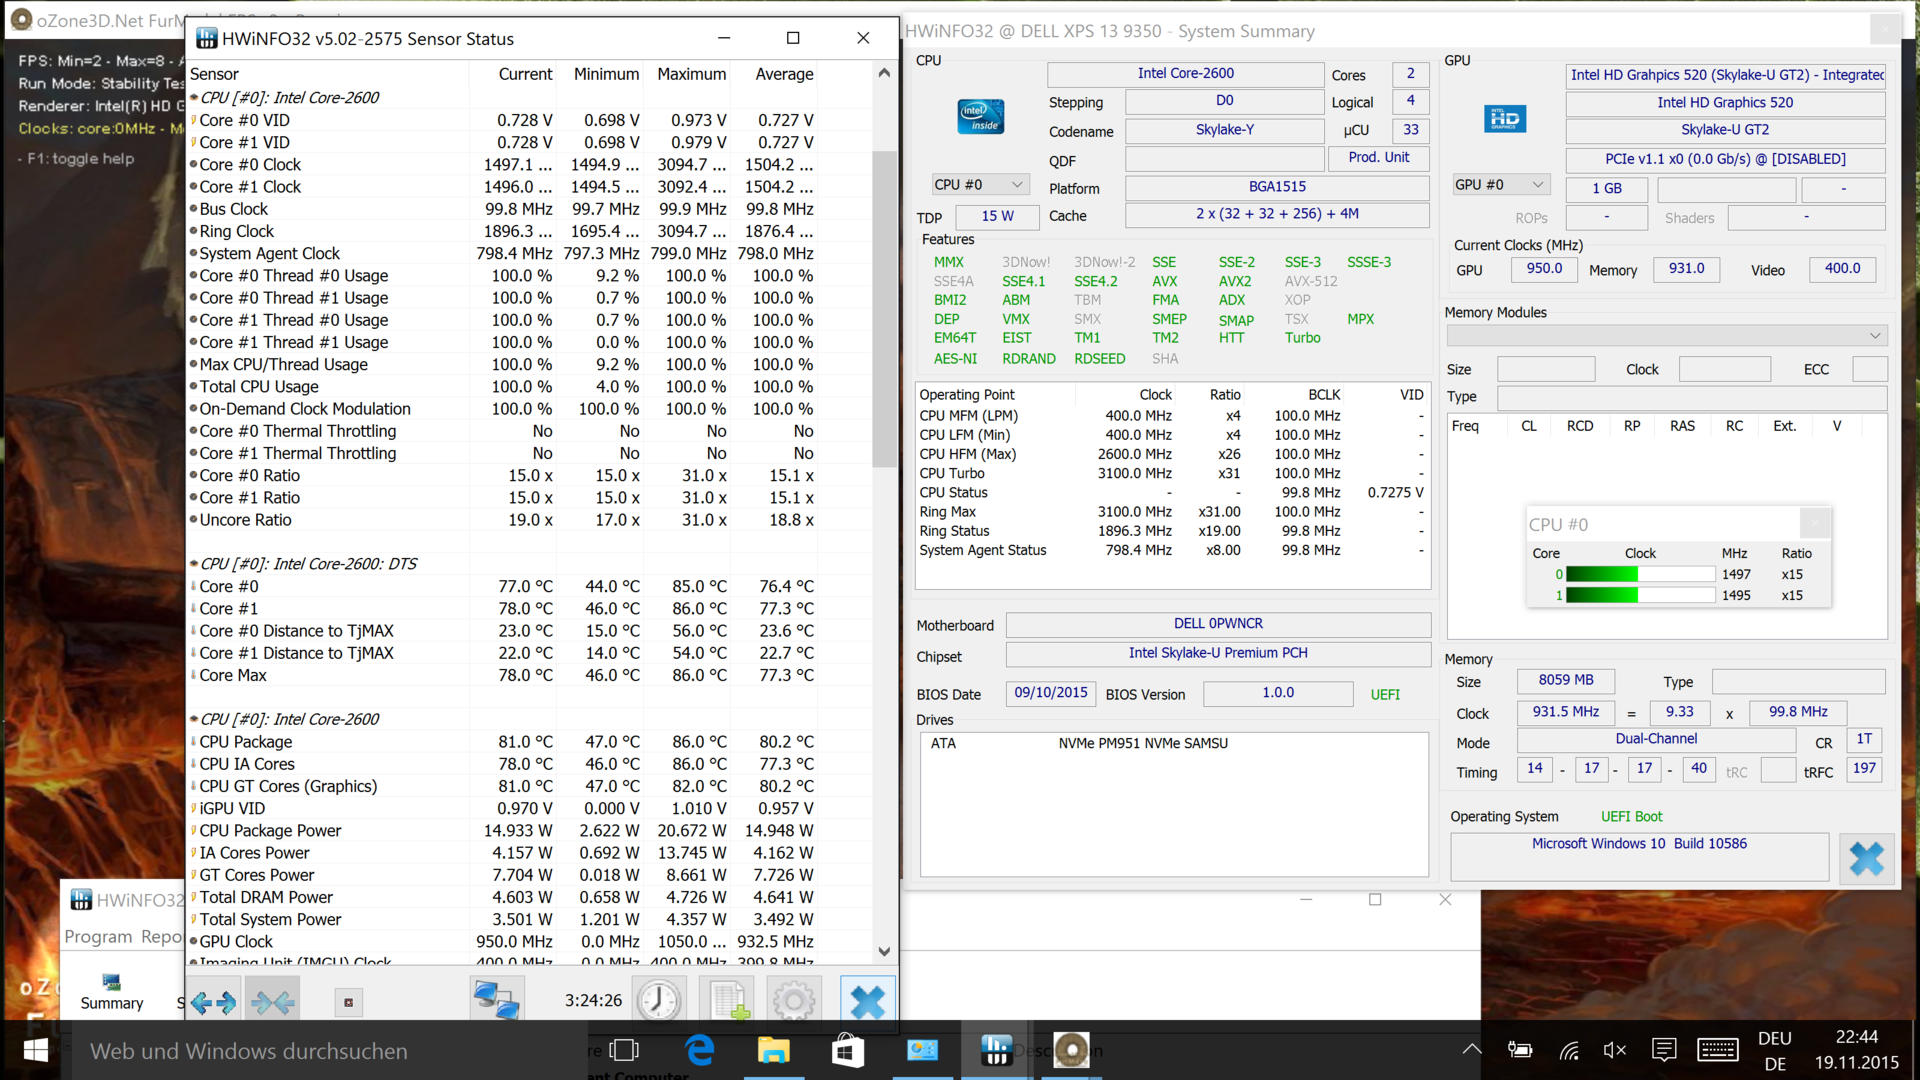Viewport: 1920px width, 1080px height.
Task: Expand the Memory Modules dropdown
Action: pyautogui.click(x=1875, y=335)
